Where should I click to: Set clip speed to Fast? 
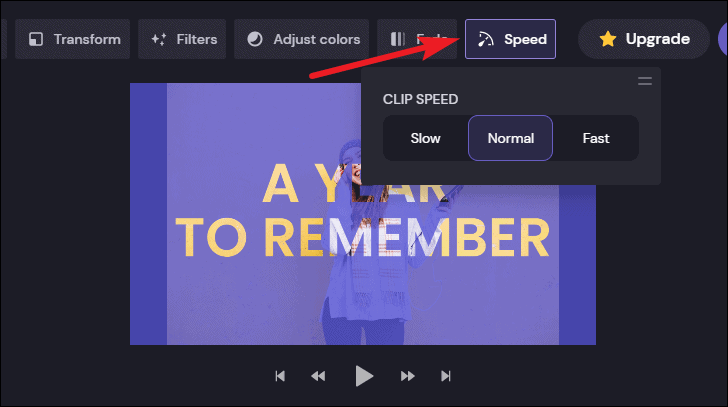click(596, 138)
